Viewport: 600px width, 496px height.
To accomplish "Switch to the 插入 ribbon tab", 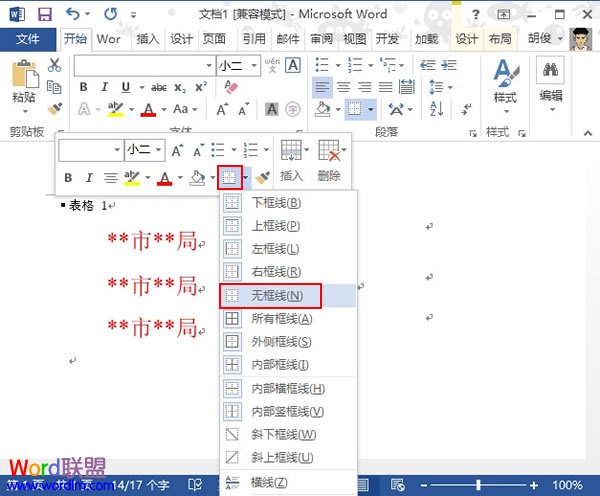I will click(148, 40).
